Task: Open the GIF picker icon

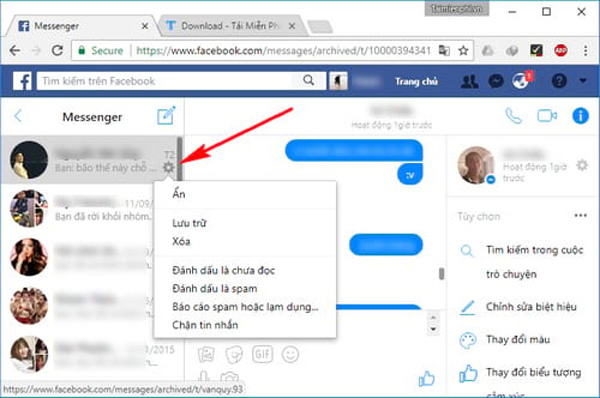Action: (x=262, y=354)
